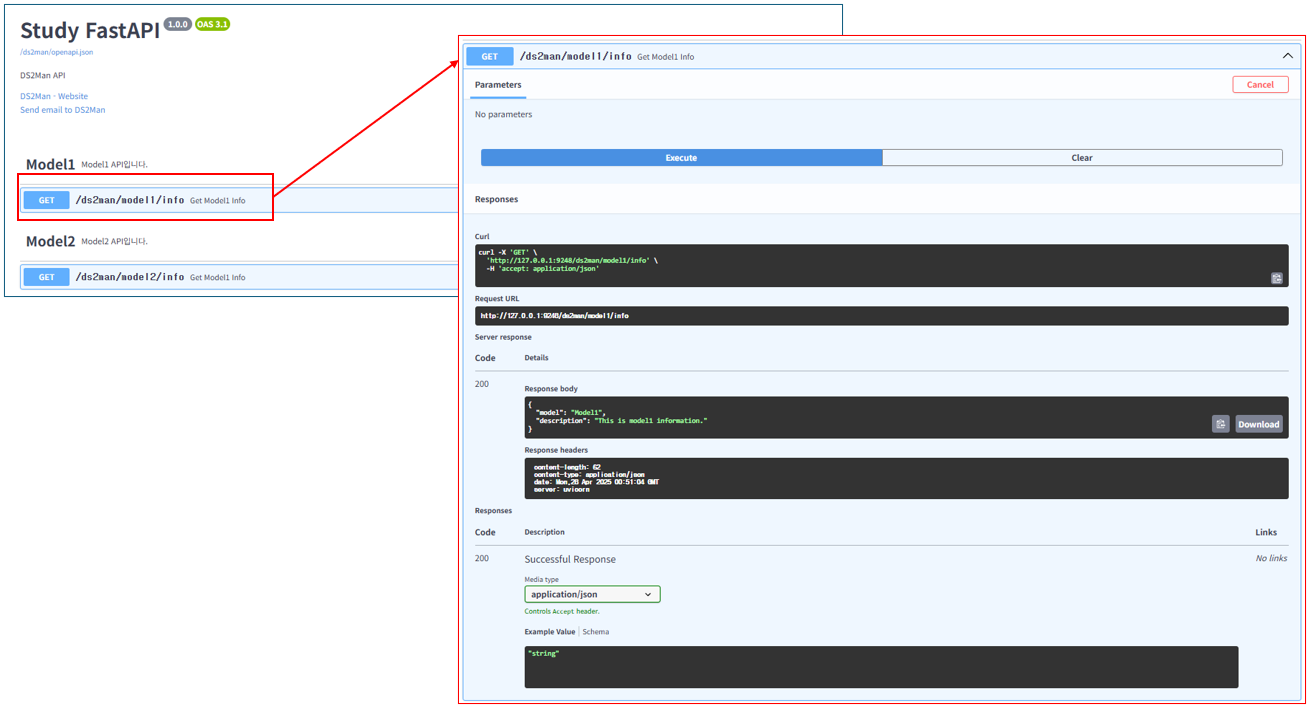Click the Execute button
Viewport: 1313px width, 711px height.
[x=681, y=158]
